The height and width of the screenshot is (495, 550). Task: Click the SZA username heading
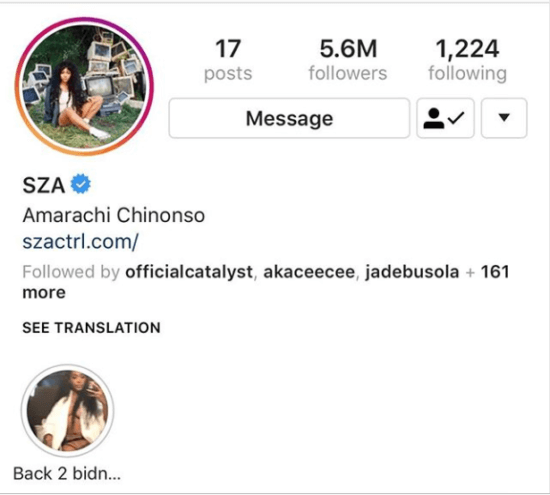(44, 185)
